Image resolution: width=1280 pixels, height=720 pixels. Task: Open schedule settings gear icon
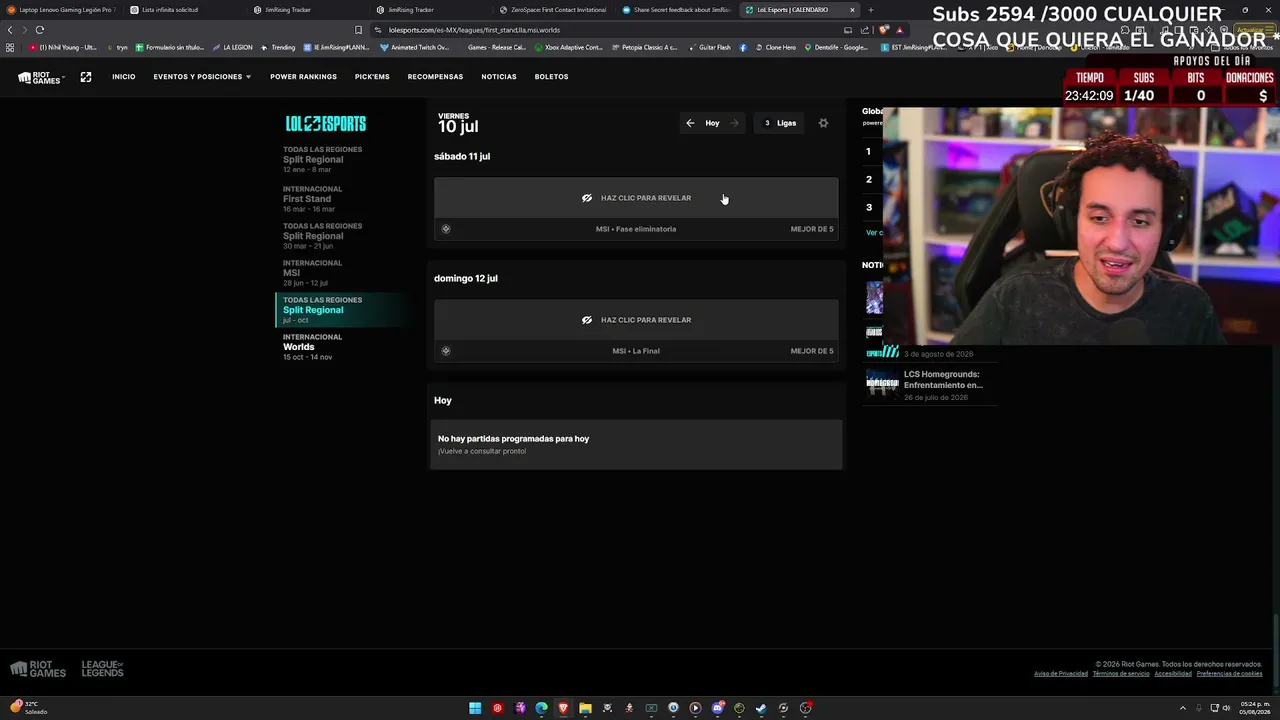tap(823, 123)
